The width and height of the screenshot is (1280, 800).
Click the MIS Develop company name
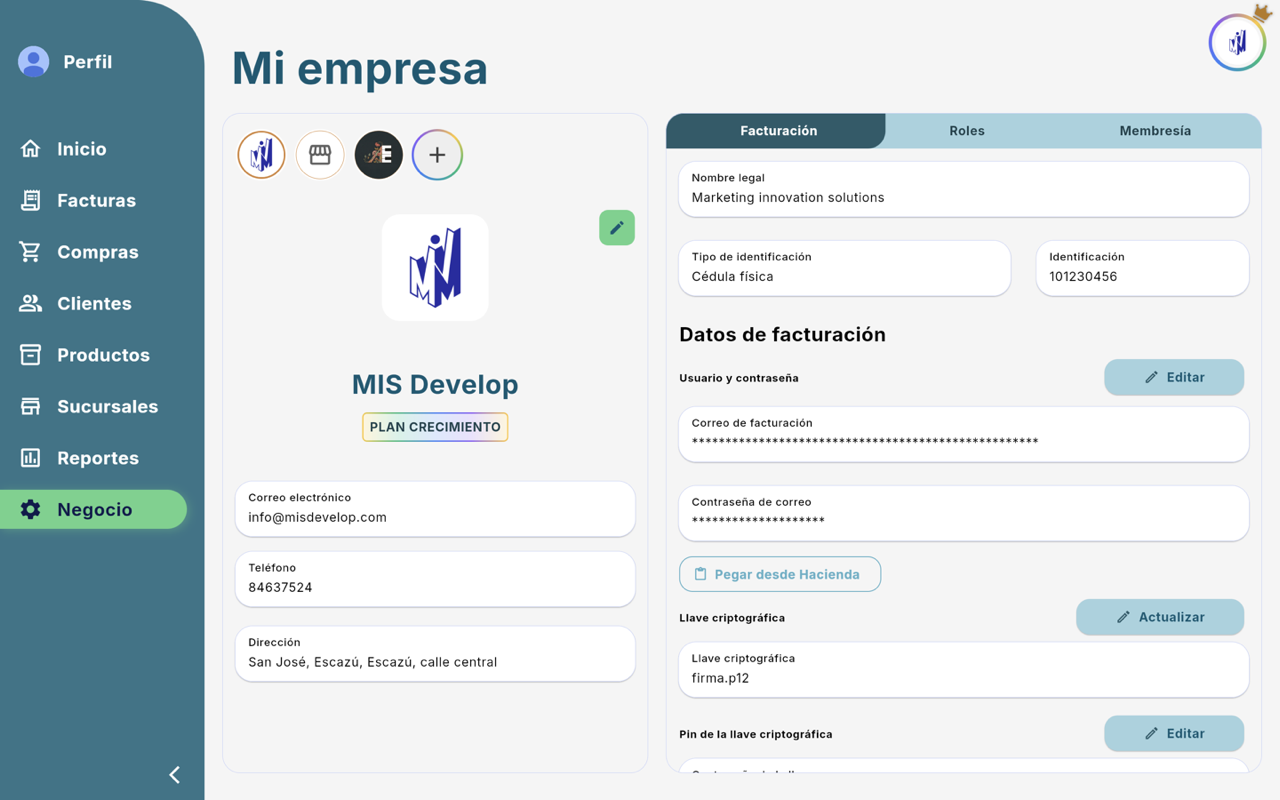[435, 384]
